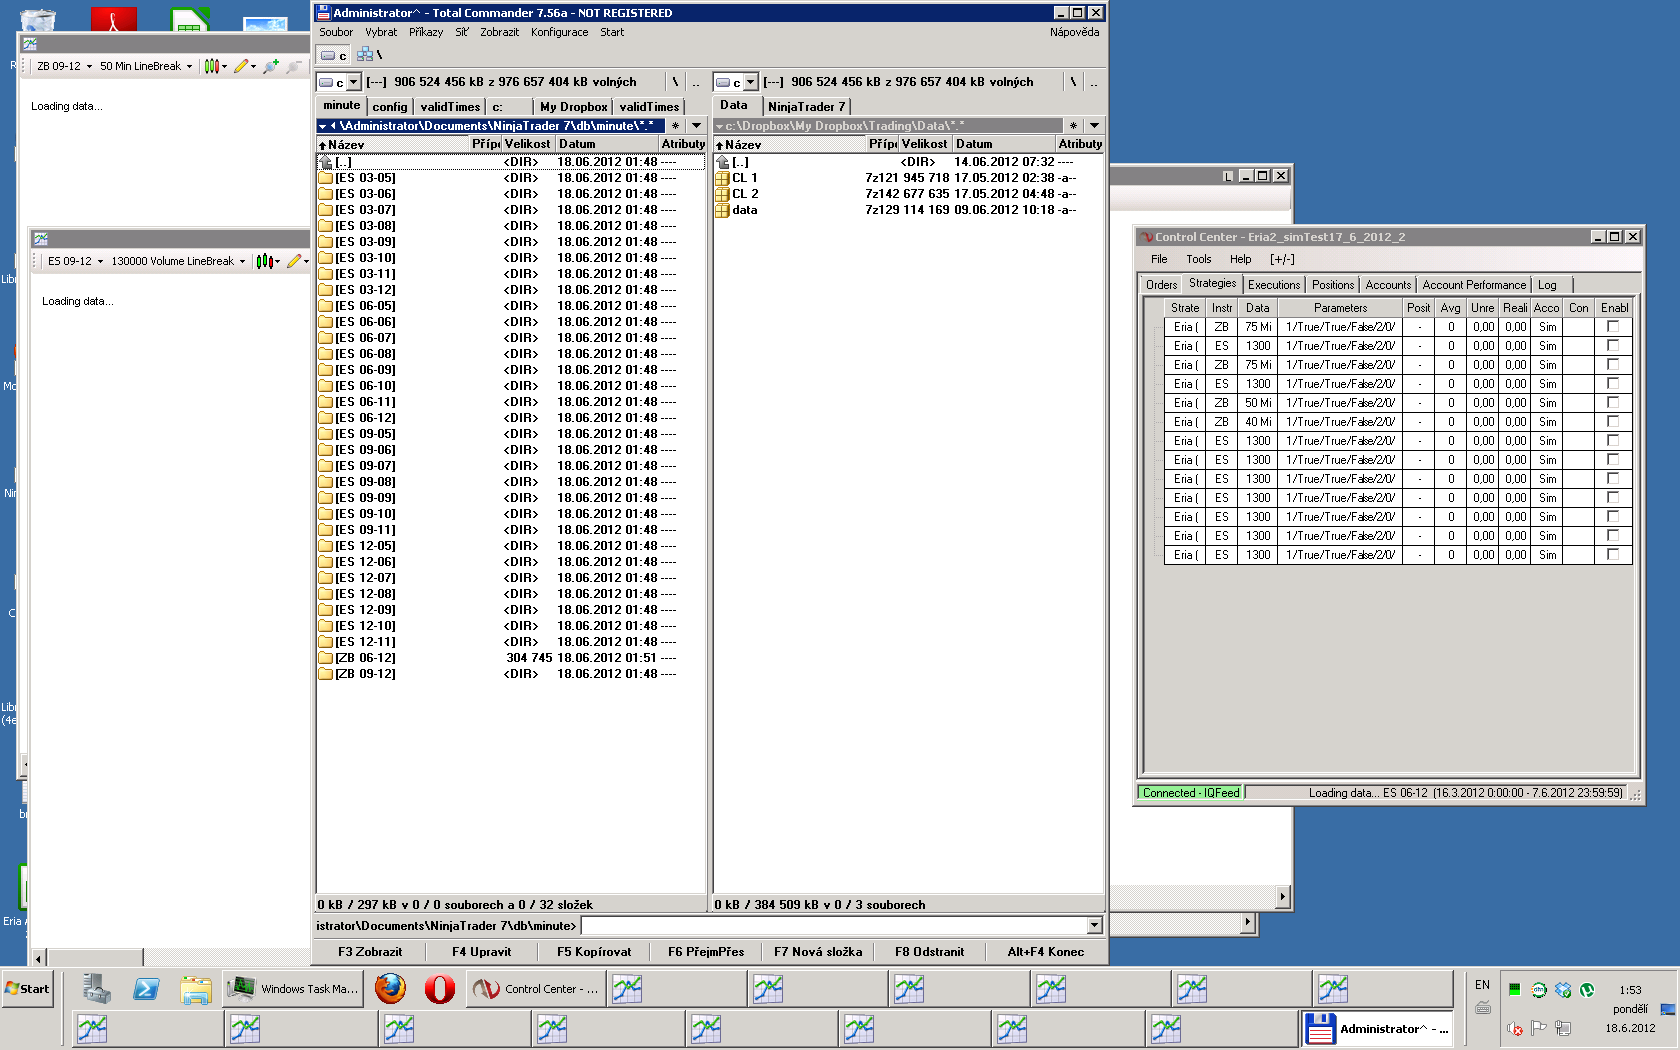Open right panel drive selection dropdown
Screen dimensions: 1680x1050
750,82
